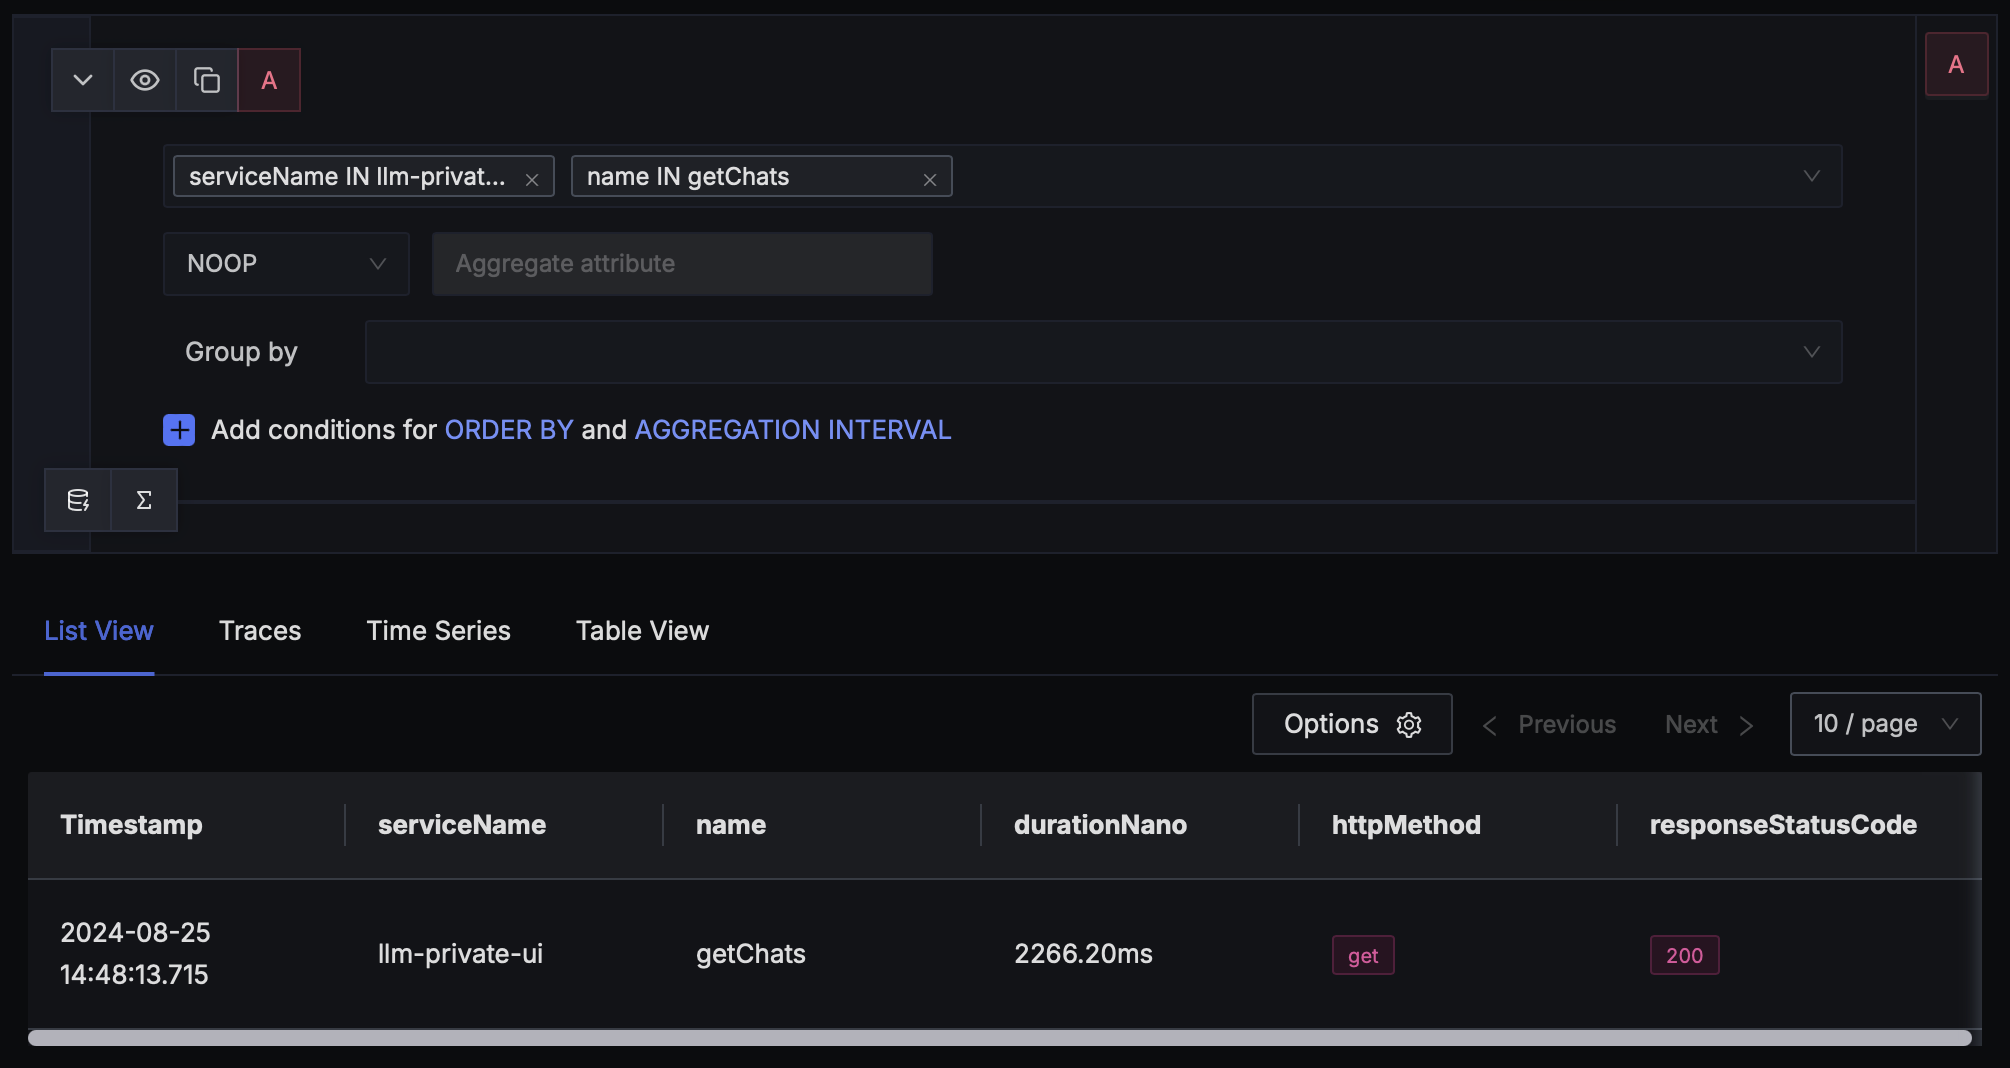
Task: Open the Group by dropdown
Action: [x=1103, y=352]
